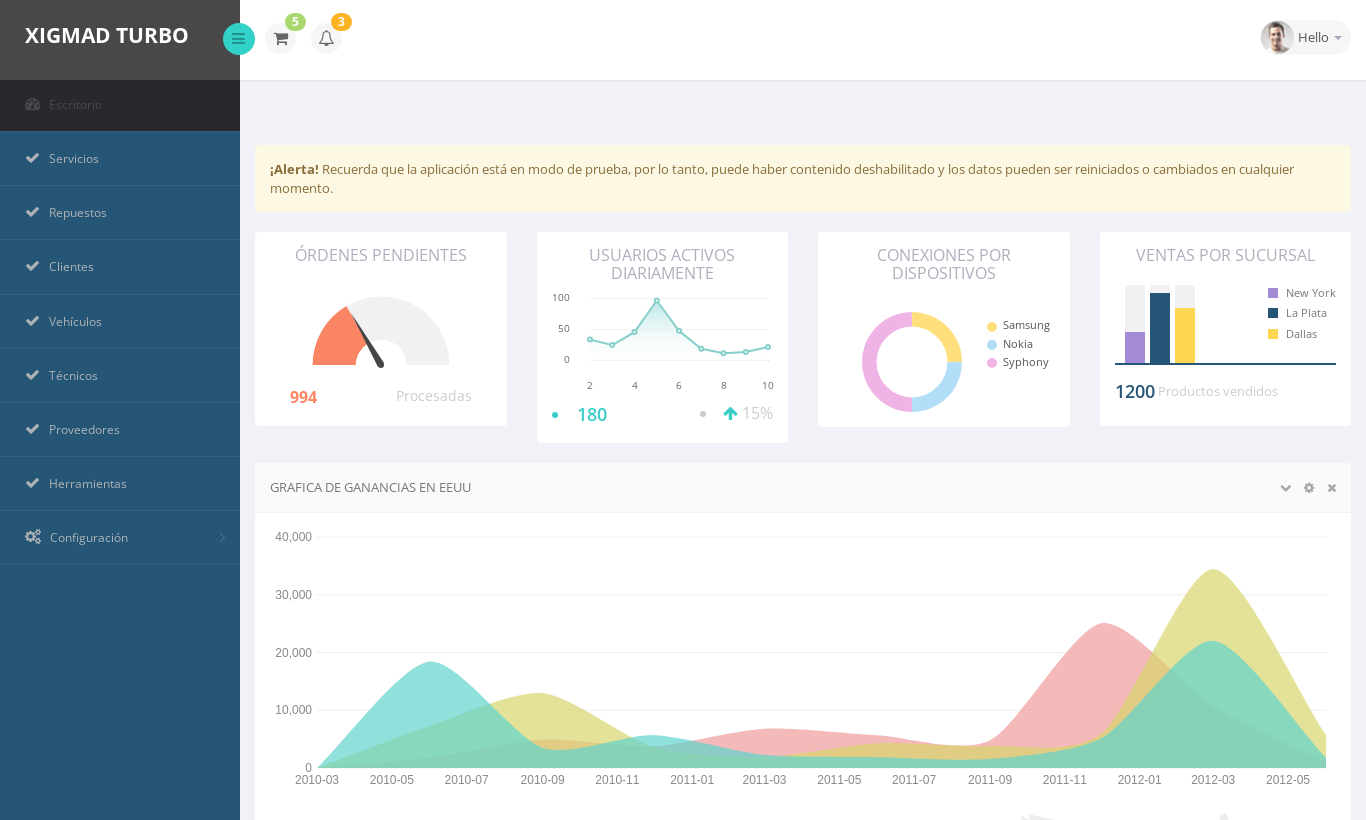Go to Técnicos section
The image size is (1366, 820).
click(x=120, y=376)
